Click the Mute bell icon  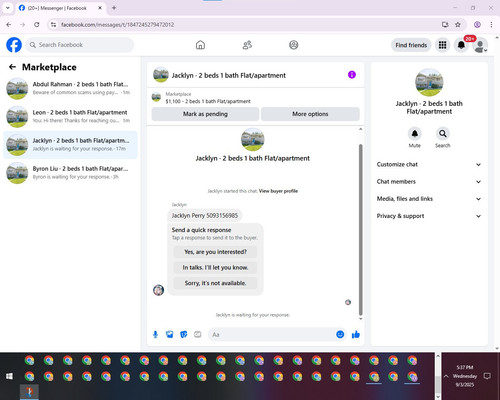click(415, 134)
